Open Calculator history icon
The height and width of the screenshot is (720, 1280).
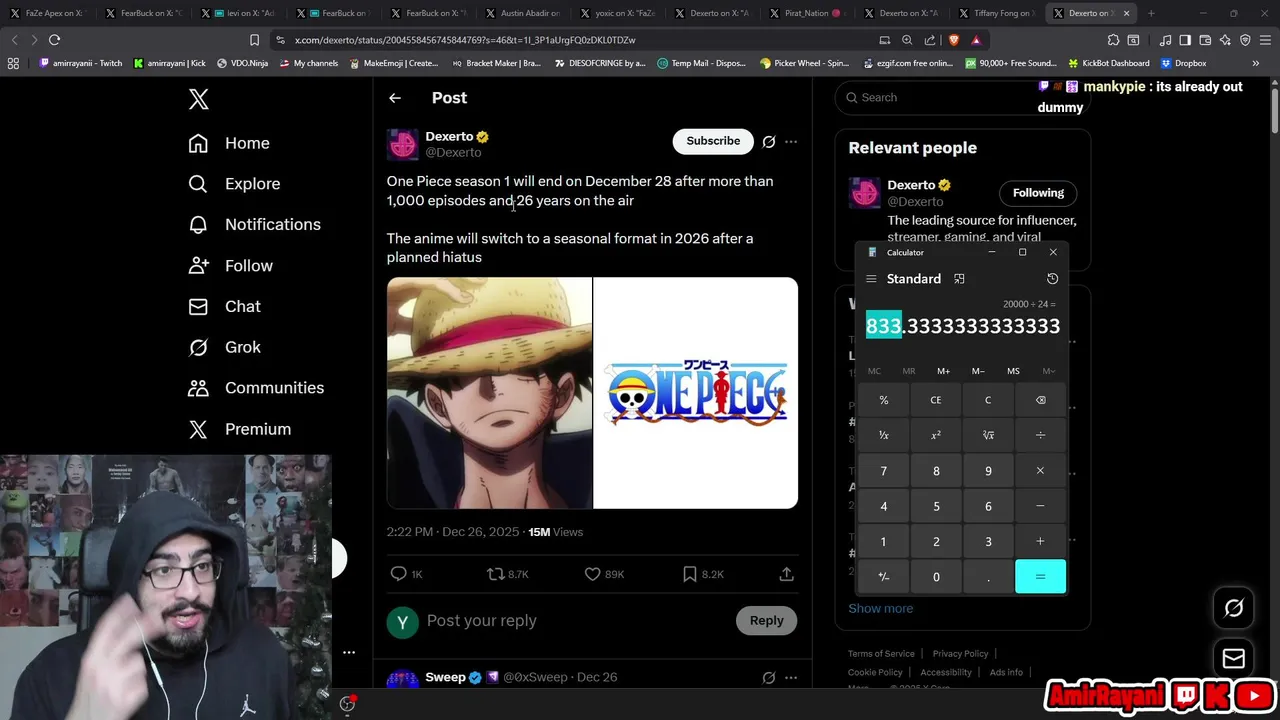1052,279
